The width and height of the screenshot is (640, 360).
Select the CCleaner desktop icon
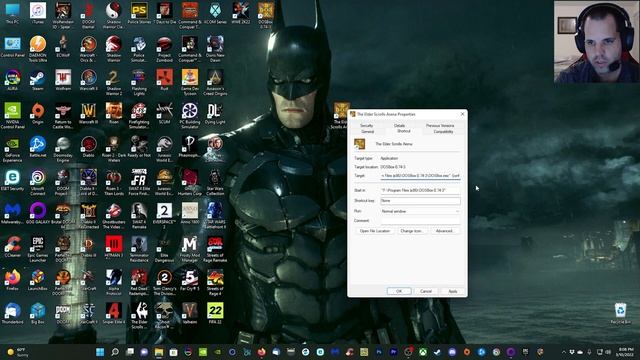(12, 247)
